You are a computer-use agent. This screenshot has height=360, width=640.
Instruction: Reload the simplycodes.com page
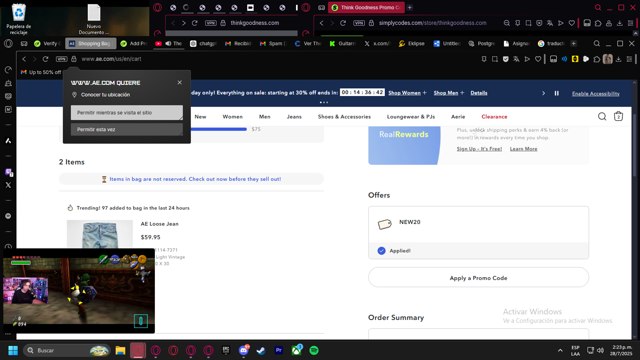(343, 23)
